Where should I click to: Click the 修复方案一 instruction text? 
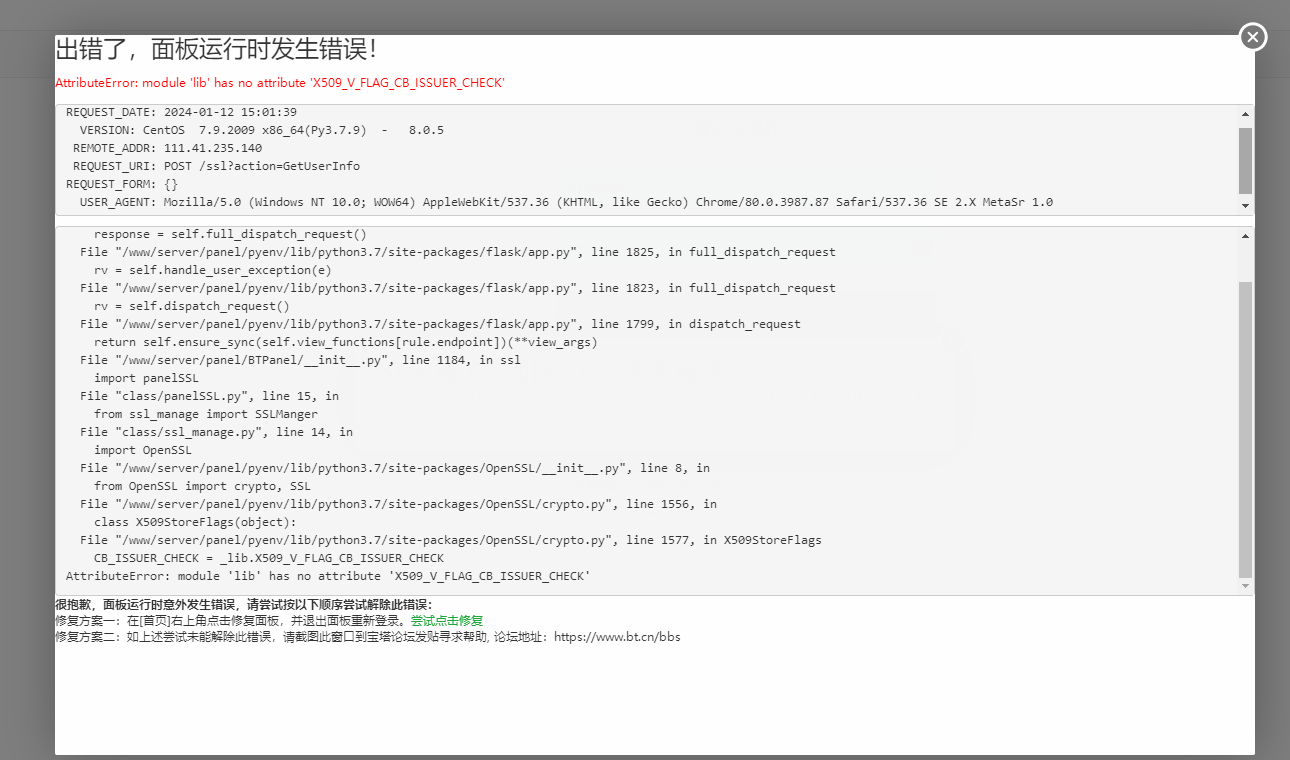233,621
